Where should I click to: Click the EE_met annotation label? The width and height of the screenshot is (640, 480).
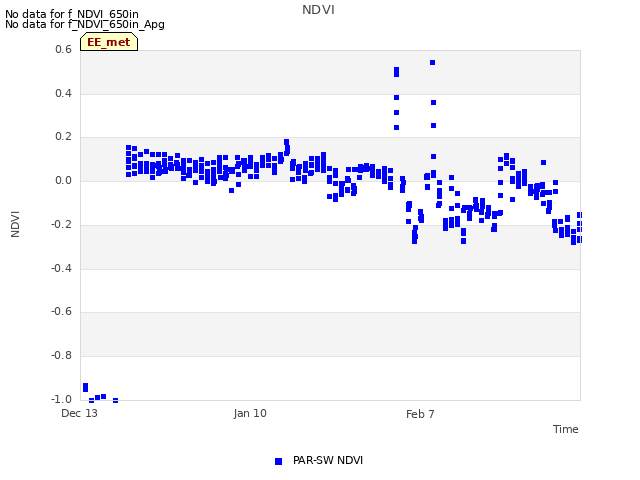point(109,42)
